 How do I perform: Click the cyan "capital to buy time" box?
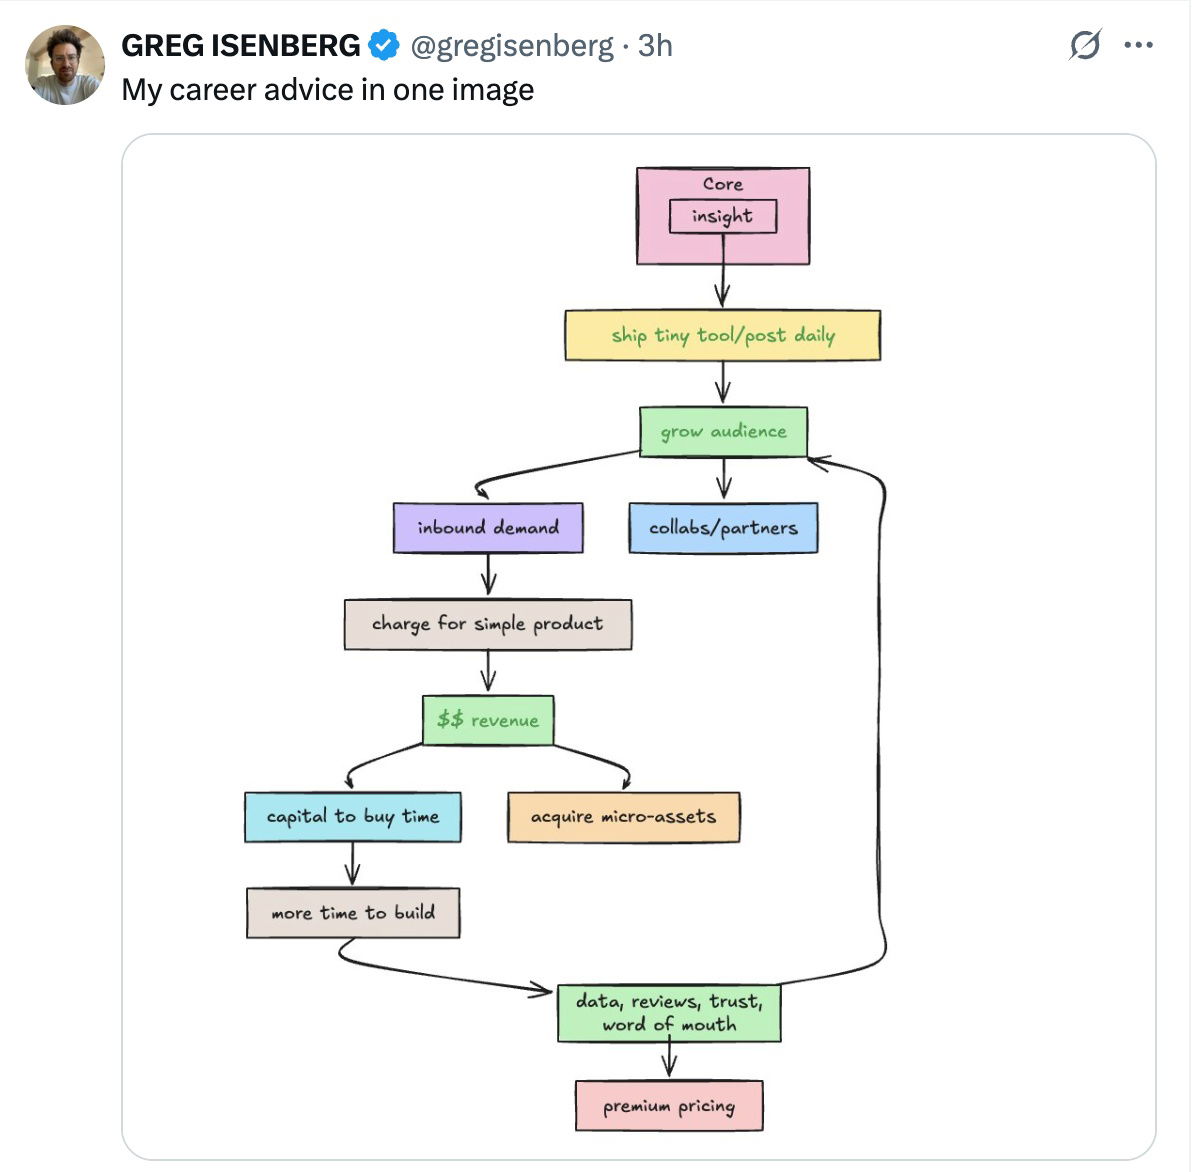(352, 817)
